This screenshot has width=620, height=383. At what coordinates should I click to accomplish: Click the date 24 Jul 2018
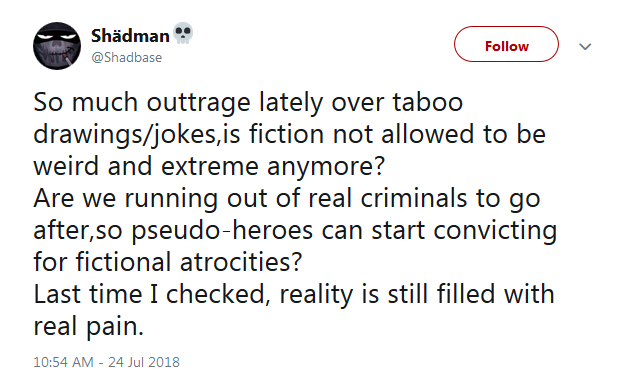click(x=144, y=362)
